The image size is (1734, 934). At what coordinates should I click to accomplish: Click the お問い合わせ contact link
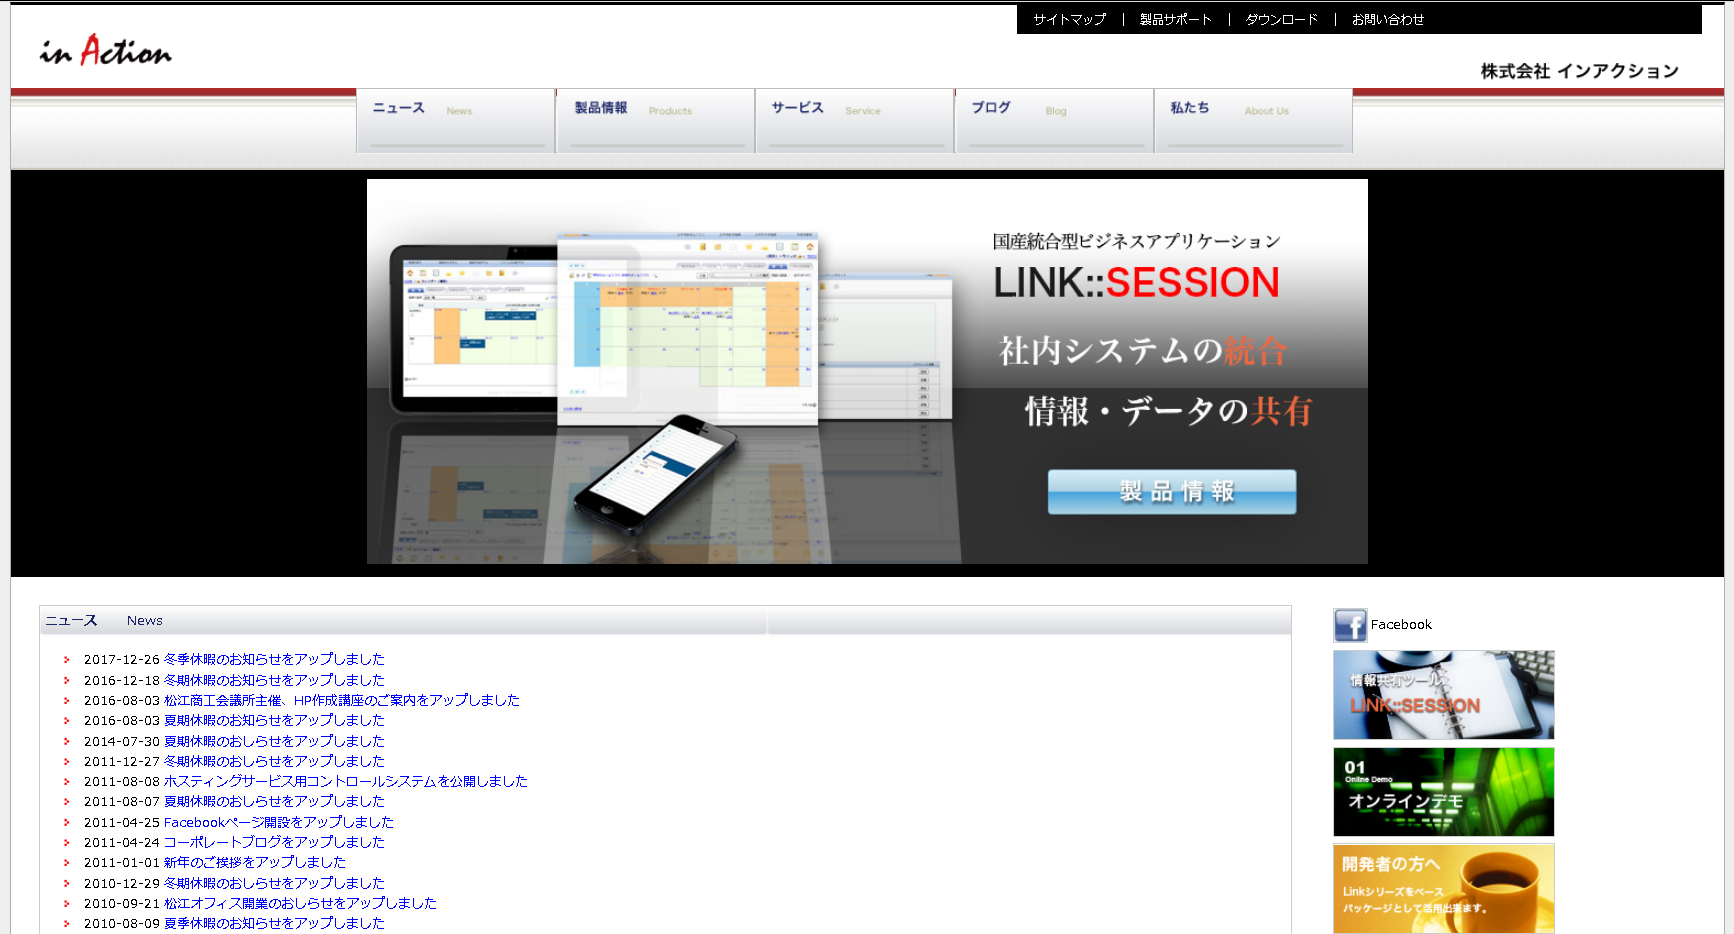[x=1387, y=20]
